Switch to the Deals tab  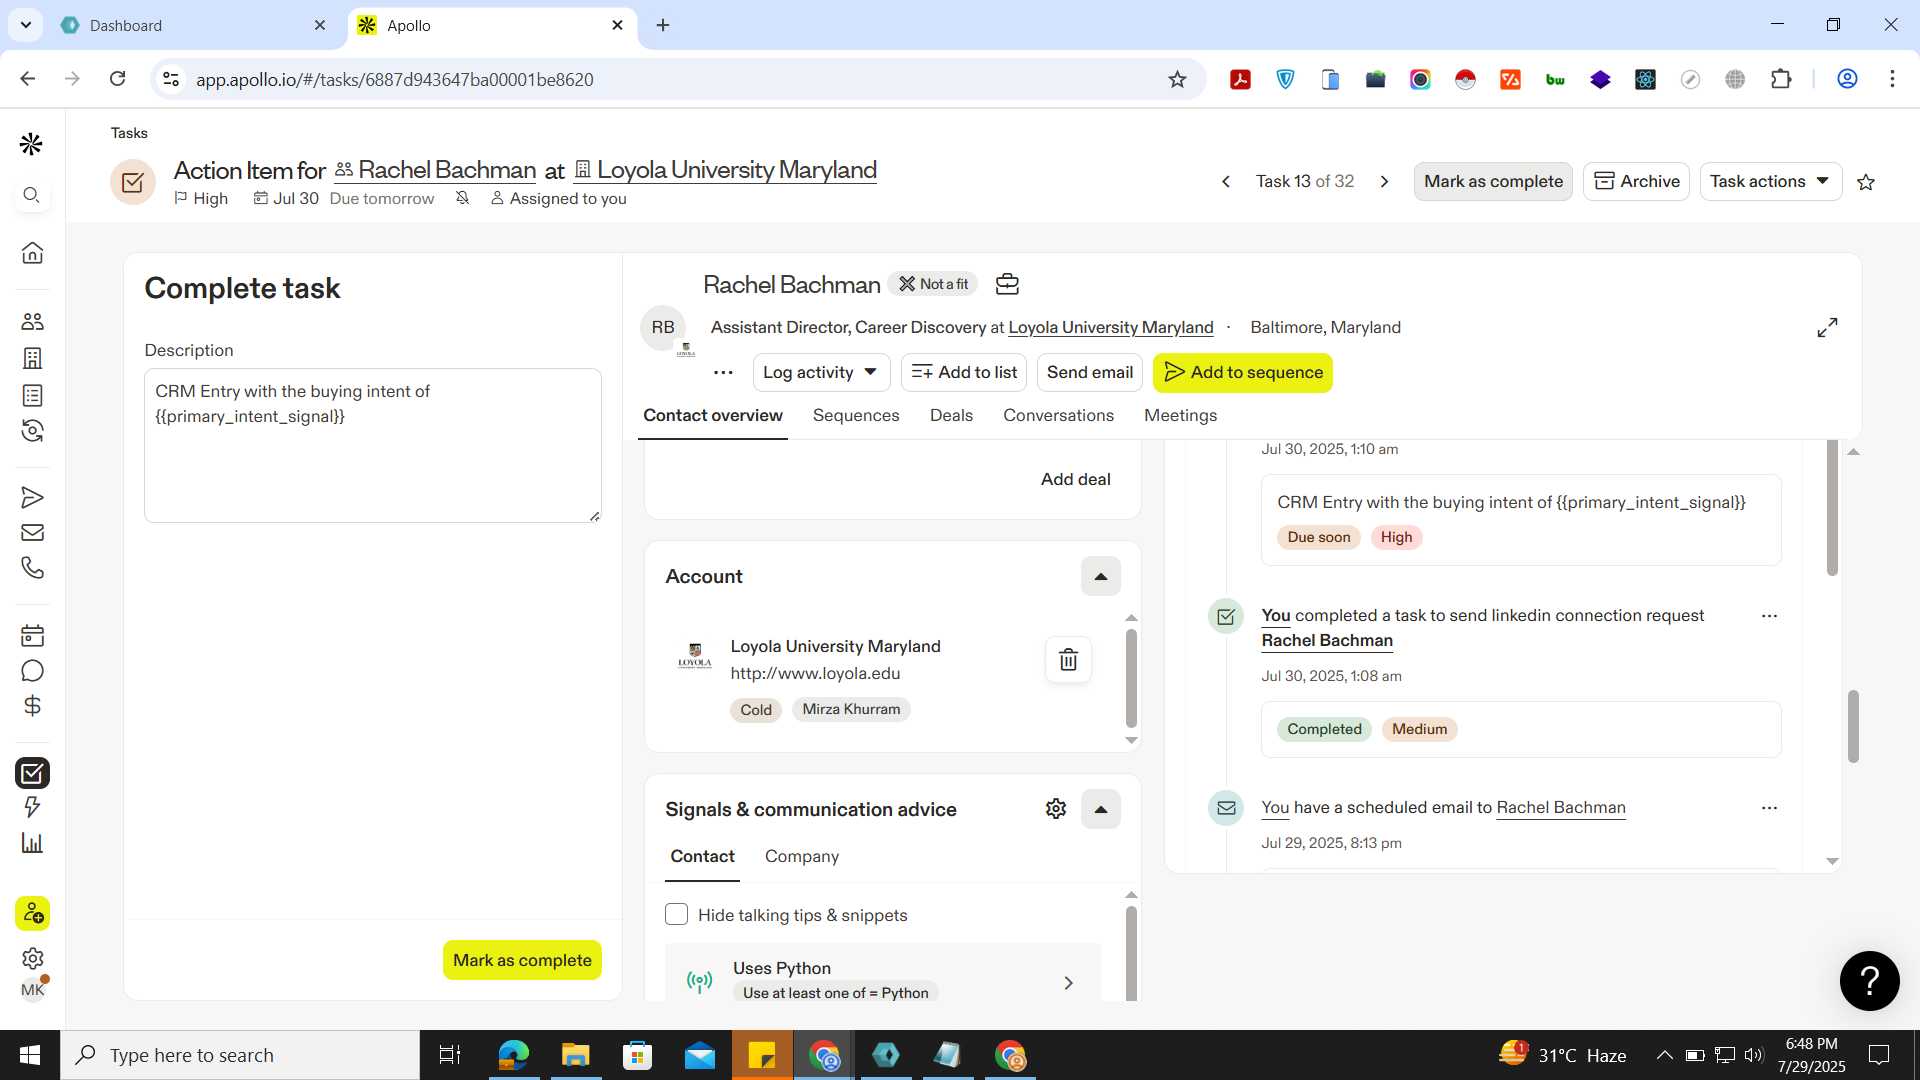pos(951,416)
